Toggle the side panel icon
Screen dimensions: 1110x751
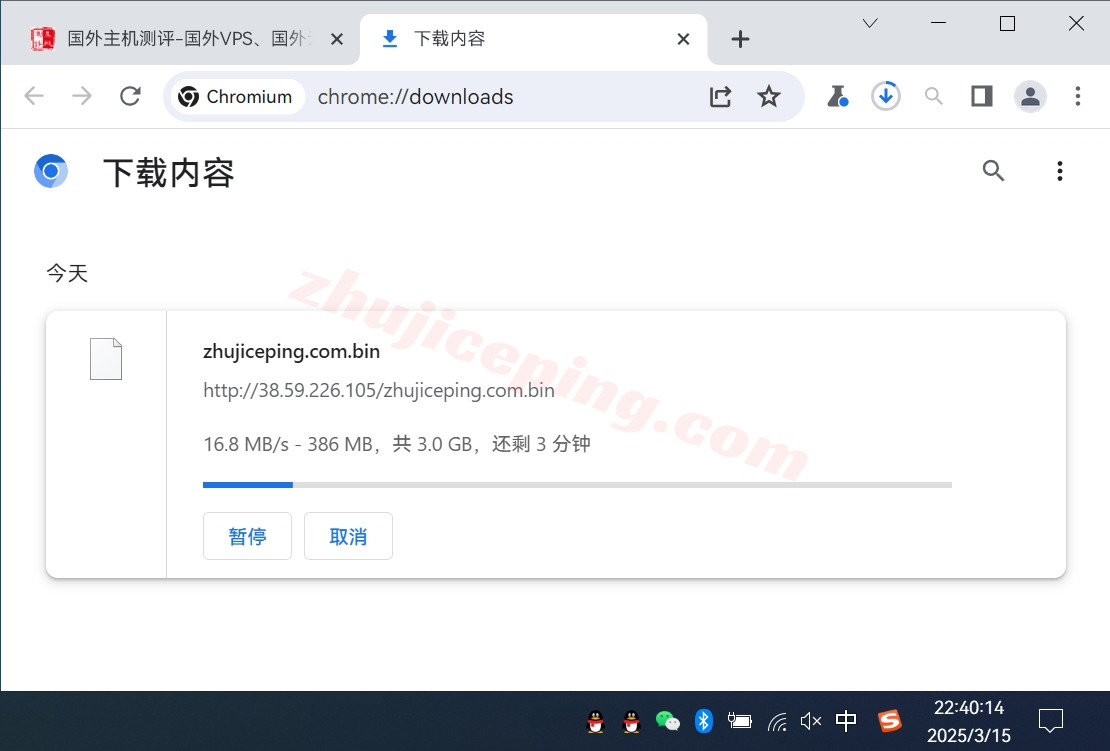[x=982, y=96]
